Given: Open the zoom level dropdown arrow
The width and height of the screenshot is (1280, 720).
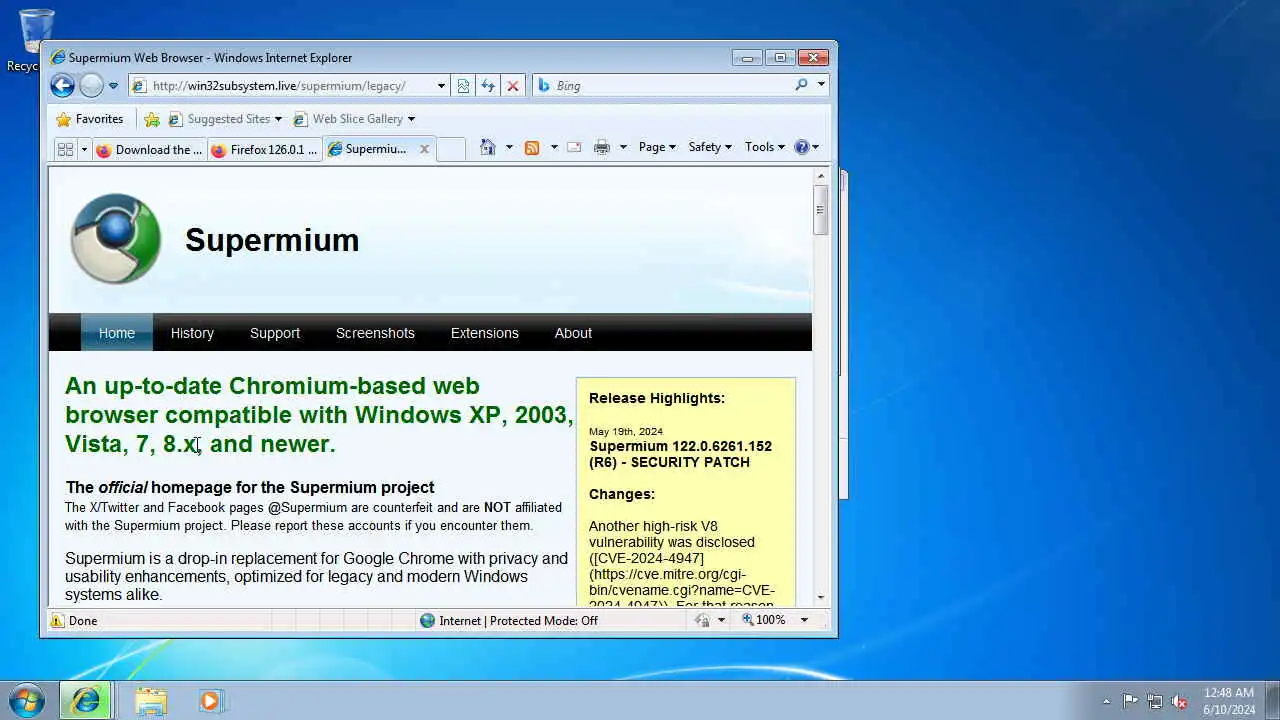Looking at the screenshot, I should (x=804, y=620).
